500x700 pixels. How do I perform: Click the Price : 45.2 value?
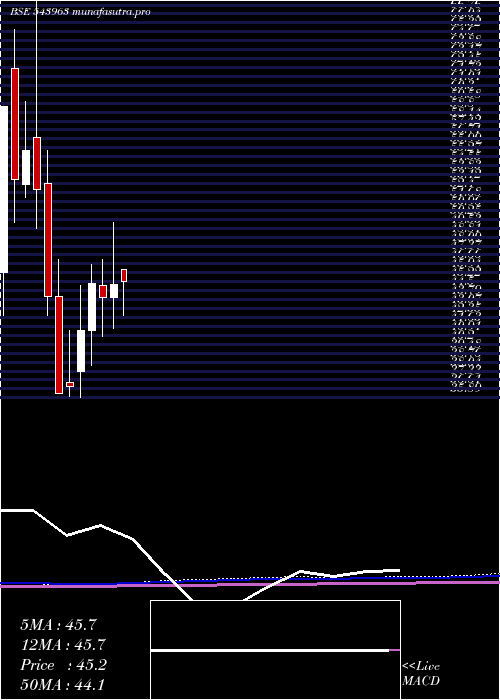click(63, 665)
